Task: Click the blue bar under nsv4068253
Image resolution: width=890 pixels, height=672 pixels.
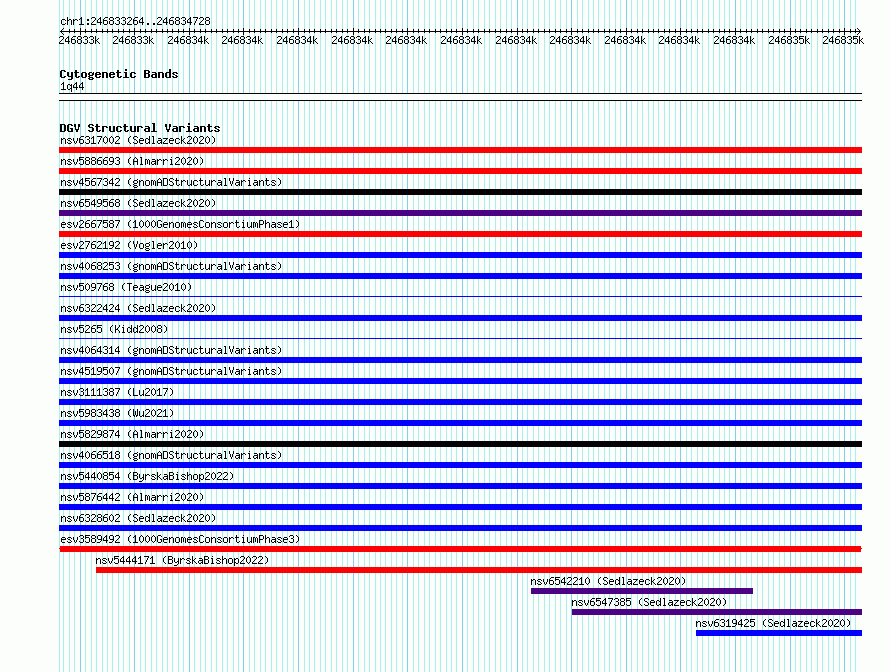Action: pyautogui.click(x=460, y=276)
